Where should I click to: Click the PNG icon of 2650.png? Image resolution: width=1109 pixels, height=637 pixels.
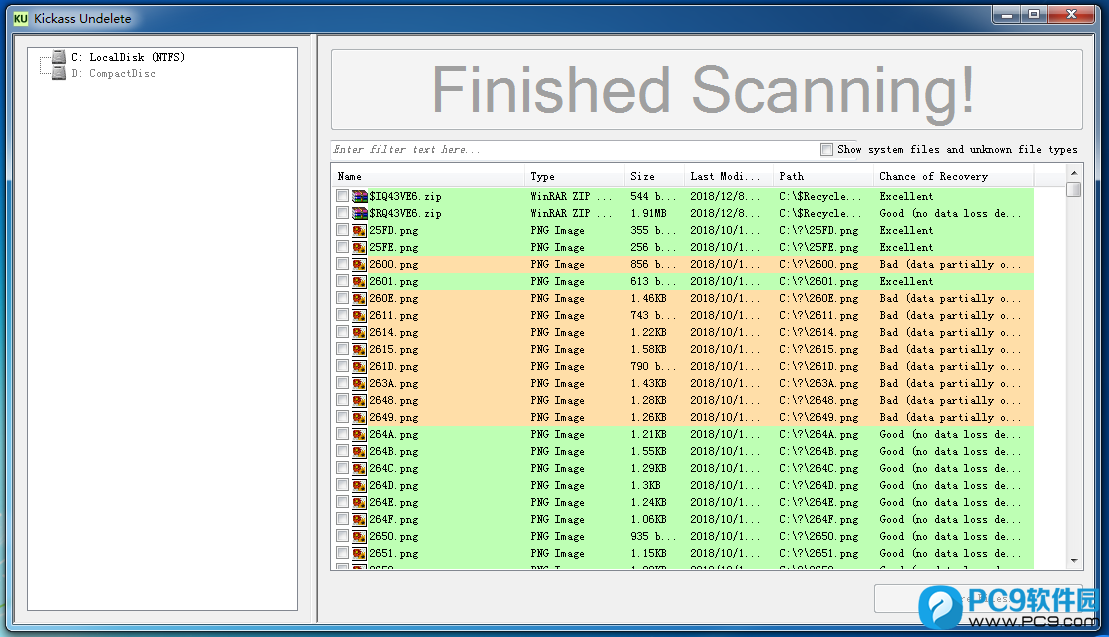(360, 537)
